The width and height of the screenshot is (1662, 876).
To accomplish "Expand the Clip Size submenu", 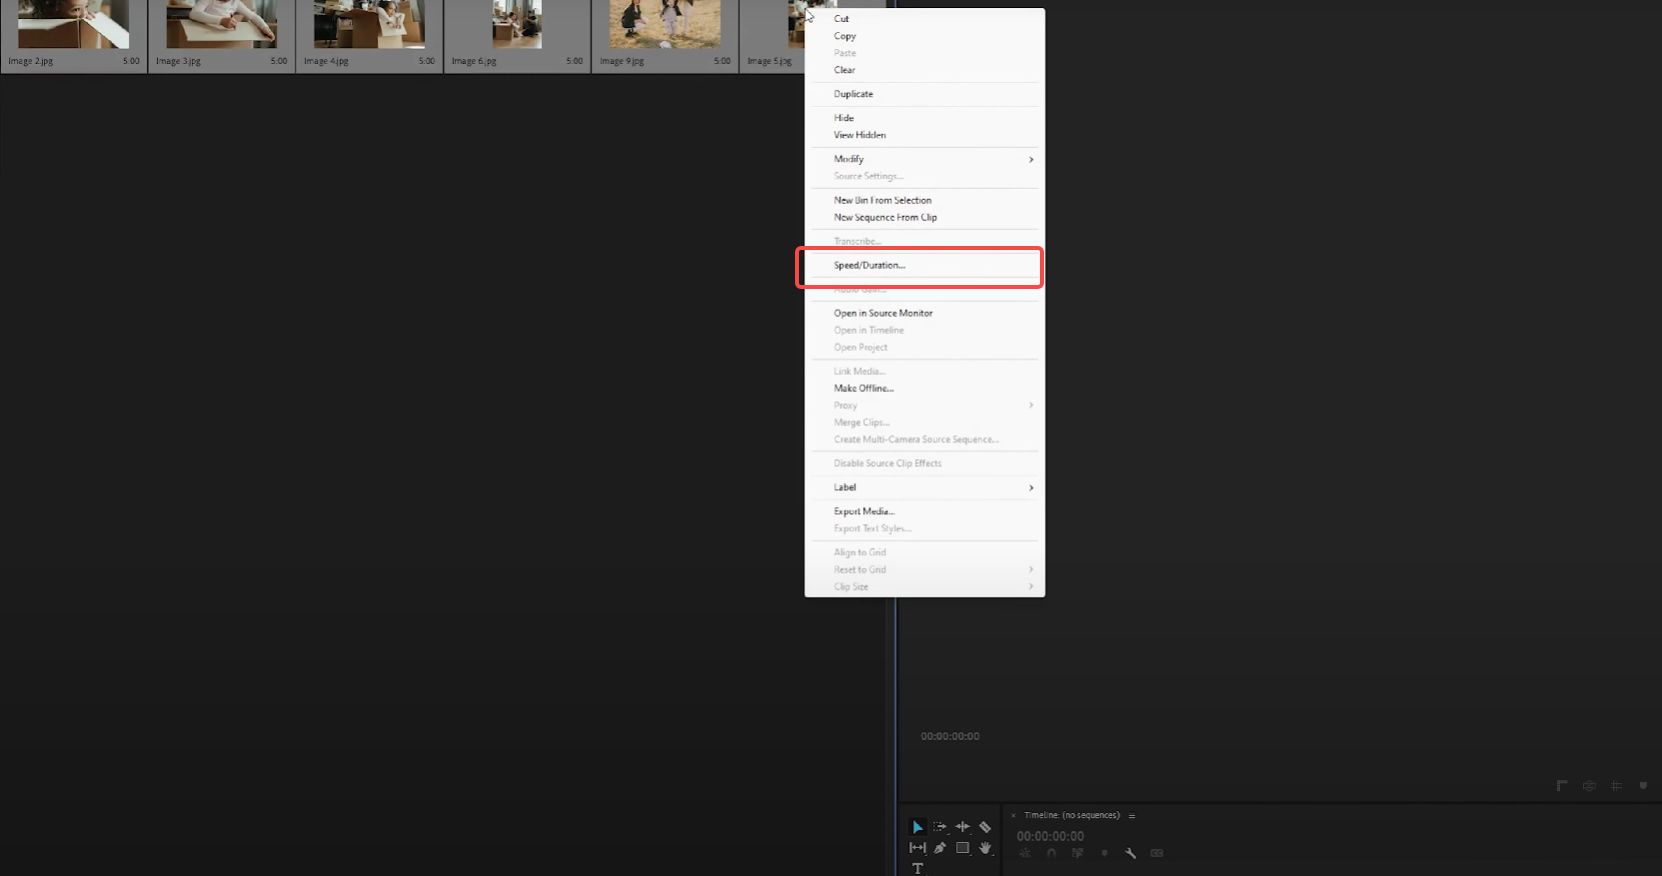I will 925,587.
